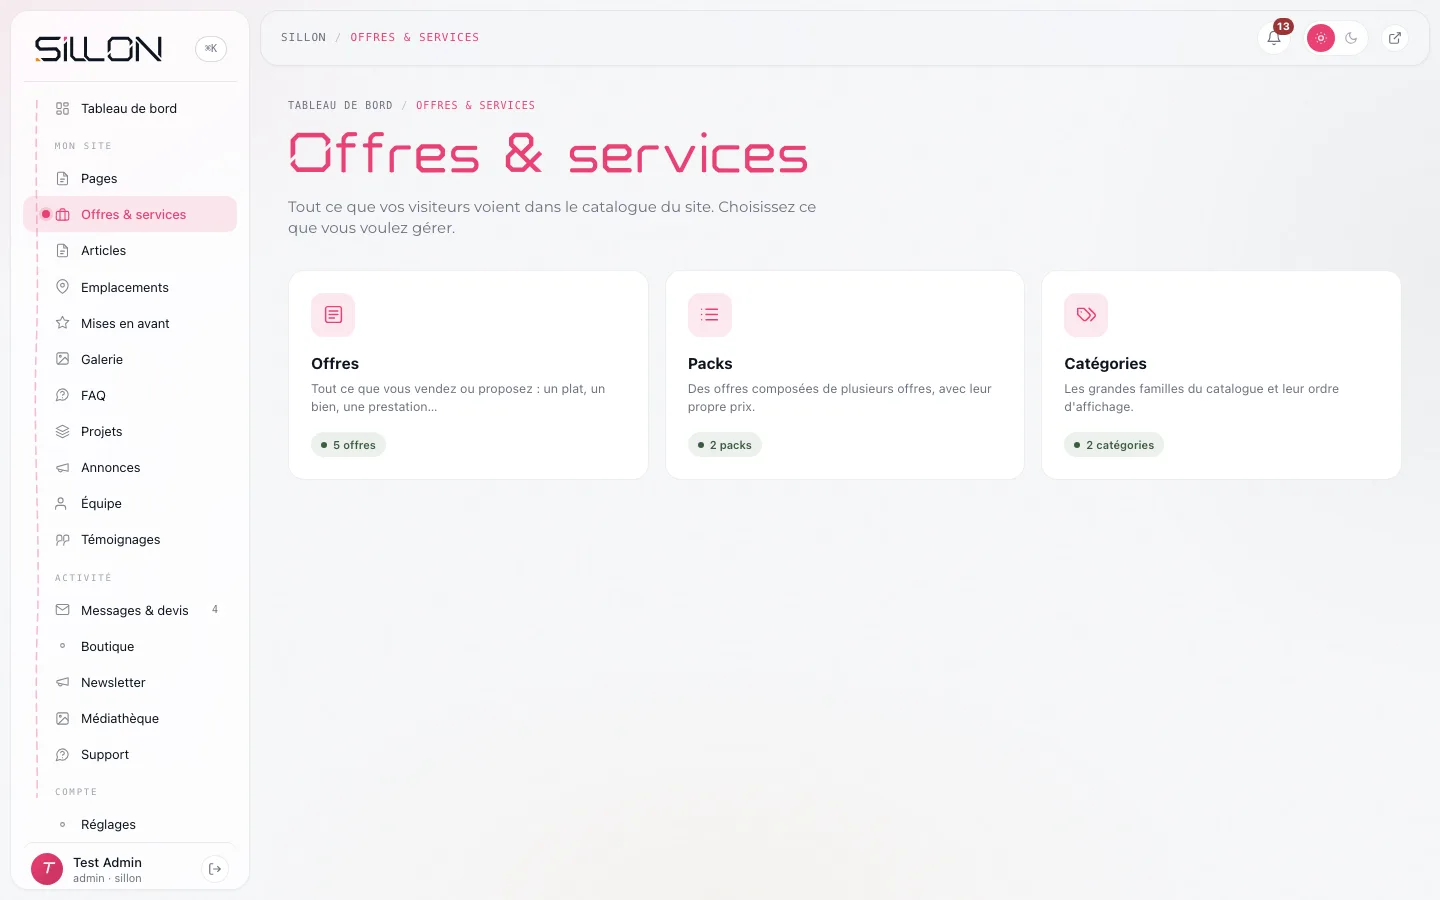
Task: Open Médiathèque in sidebar
Action: point(130,718)
